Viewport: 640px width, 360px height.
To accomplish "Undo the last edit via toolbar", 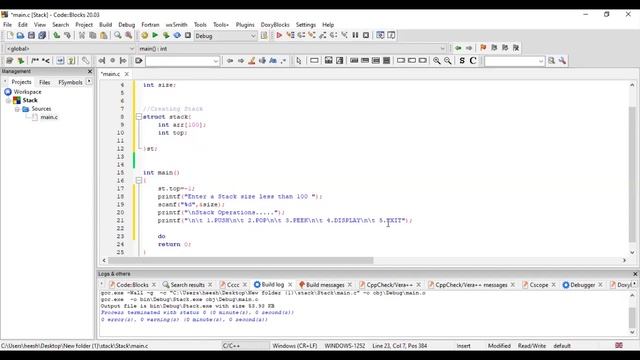I will pyautogui.click(x=56, y=36).
